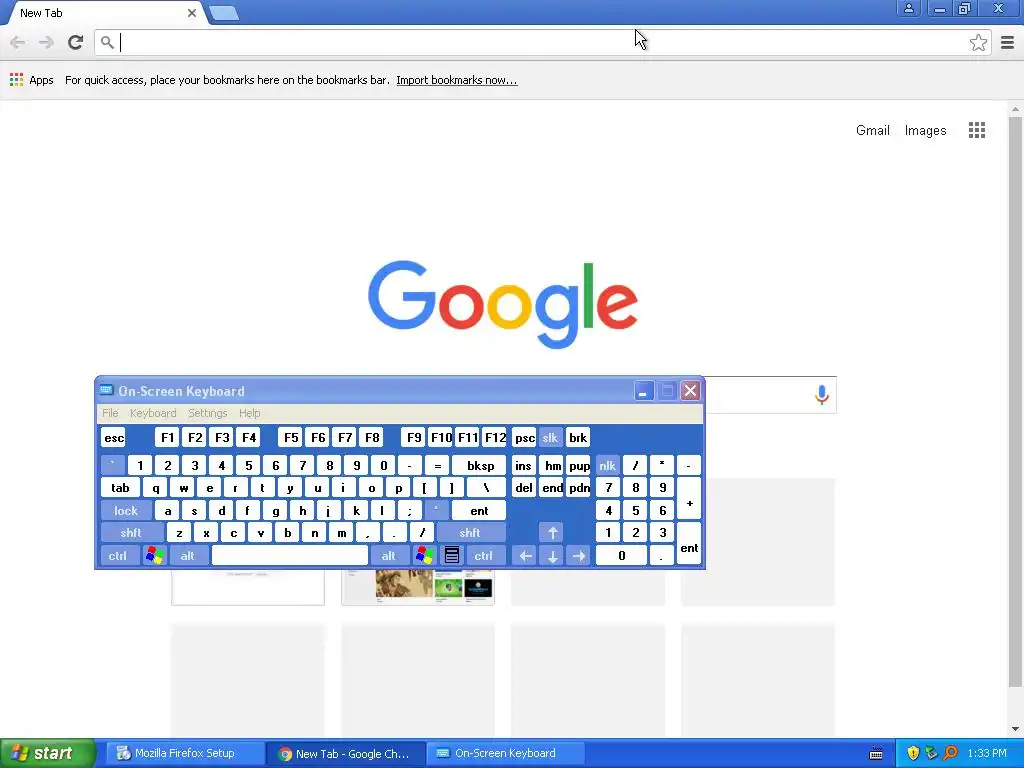Open the Chrome hamburger menu

[1008, 42]
